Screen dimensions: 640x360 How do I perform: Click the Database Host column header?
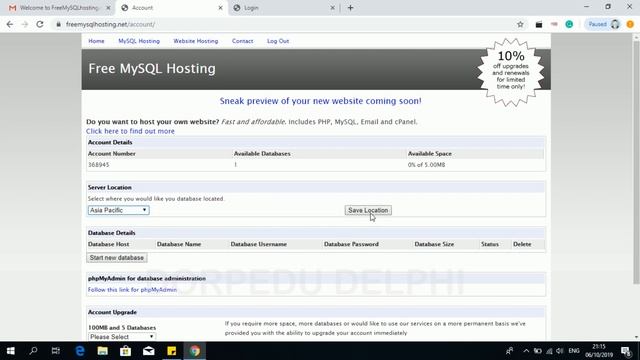[x=109, y=244]
